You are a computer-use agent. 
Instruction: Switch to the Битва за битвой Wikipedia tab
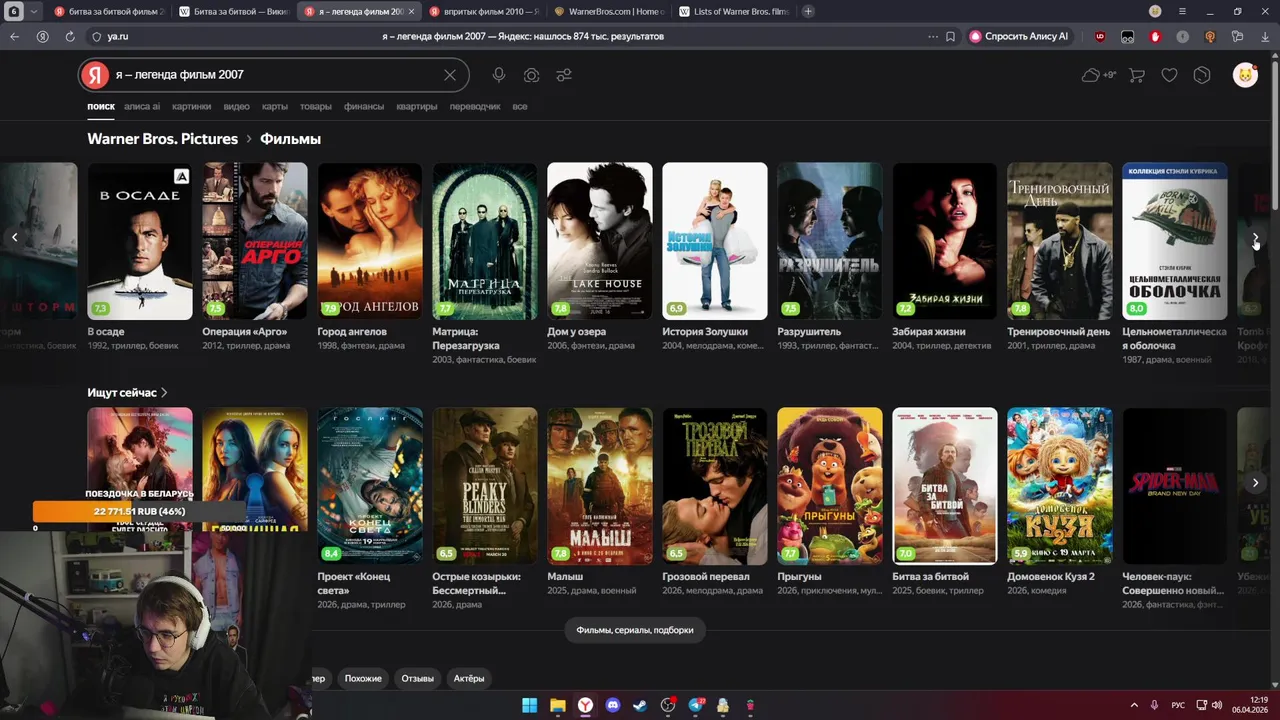point(233,11)
